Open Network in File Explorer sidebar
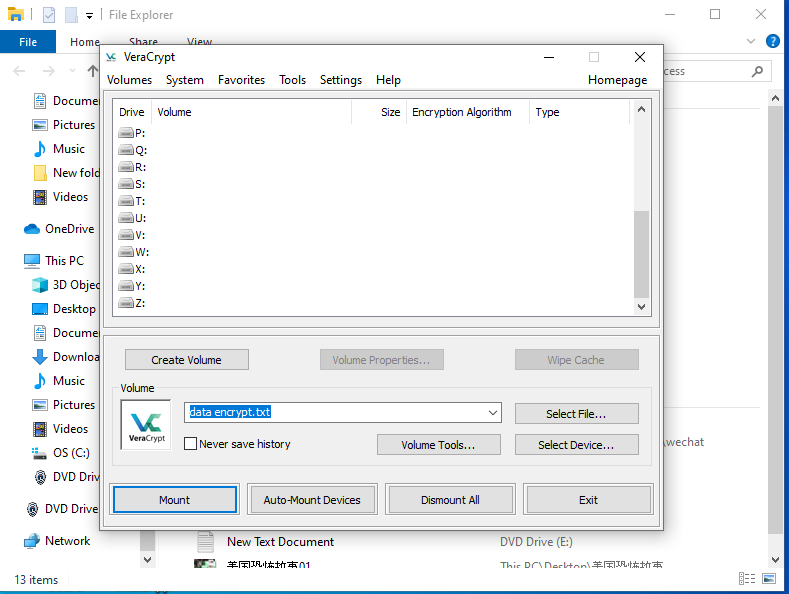This screenshot has width=789, height=594. click(57, 541)
